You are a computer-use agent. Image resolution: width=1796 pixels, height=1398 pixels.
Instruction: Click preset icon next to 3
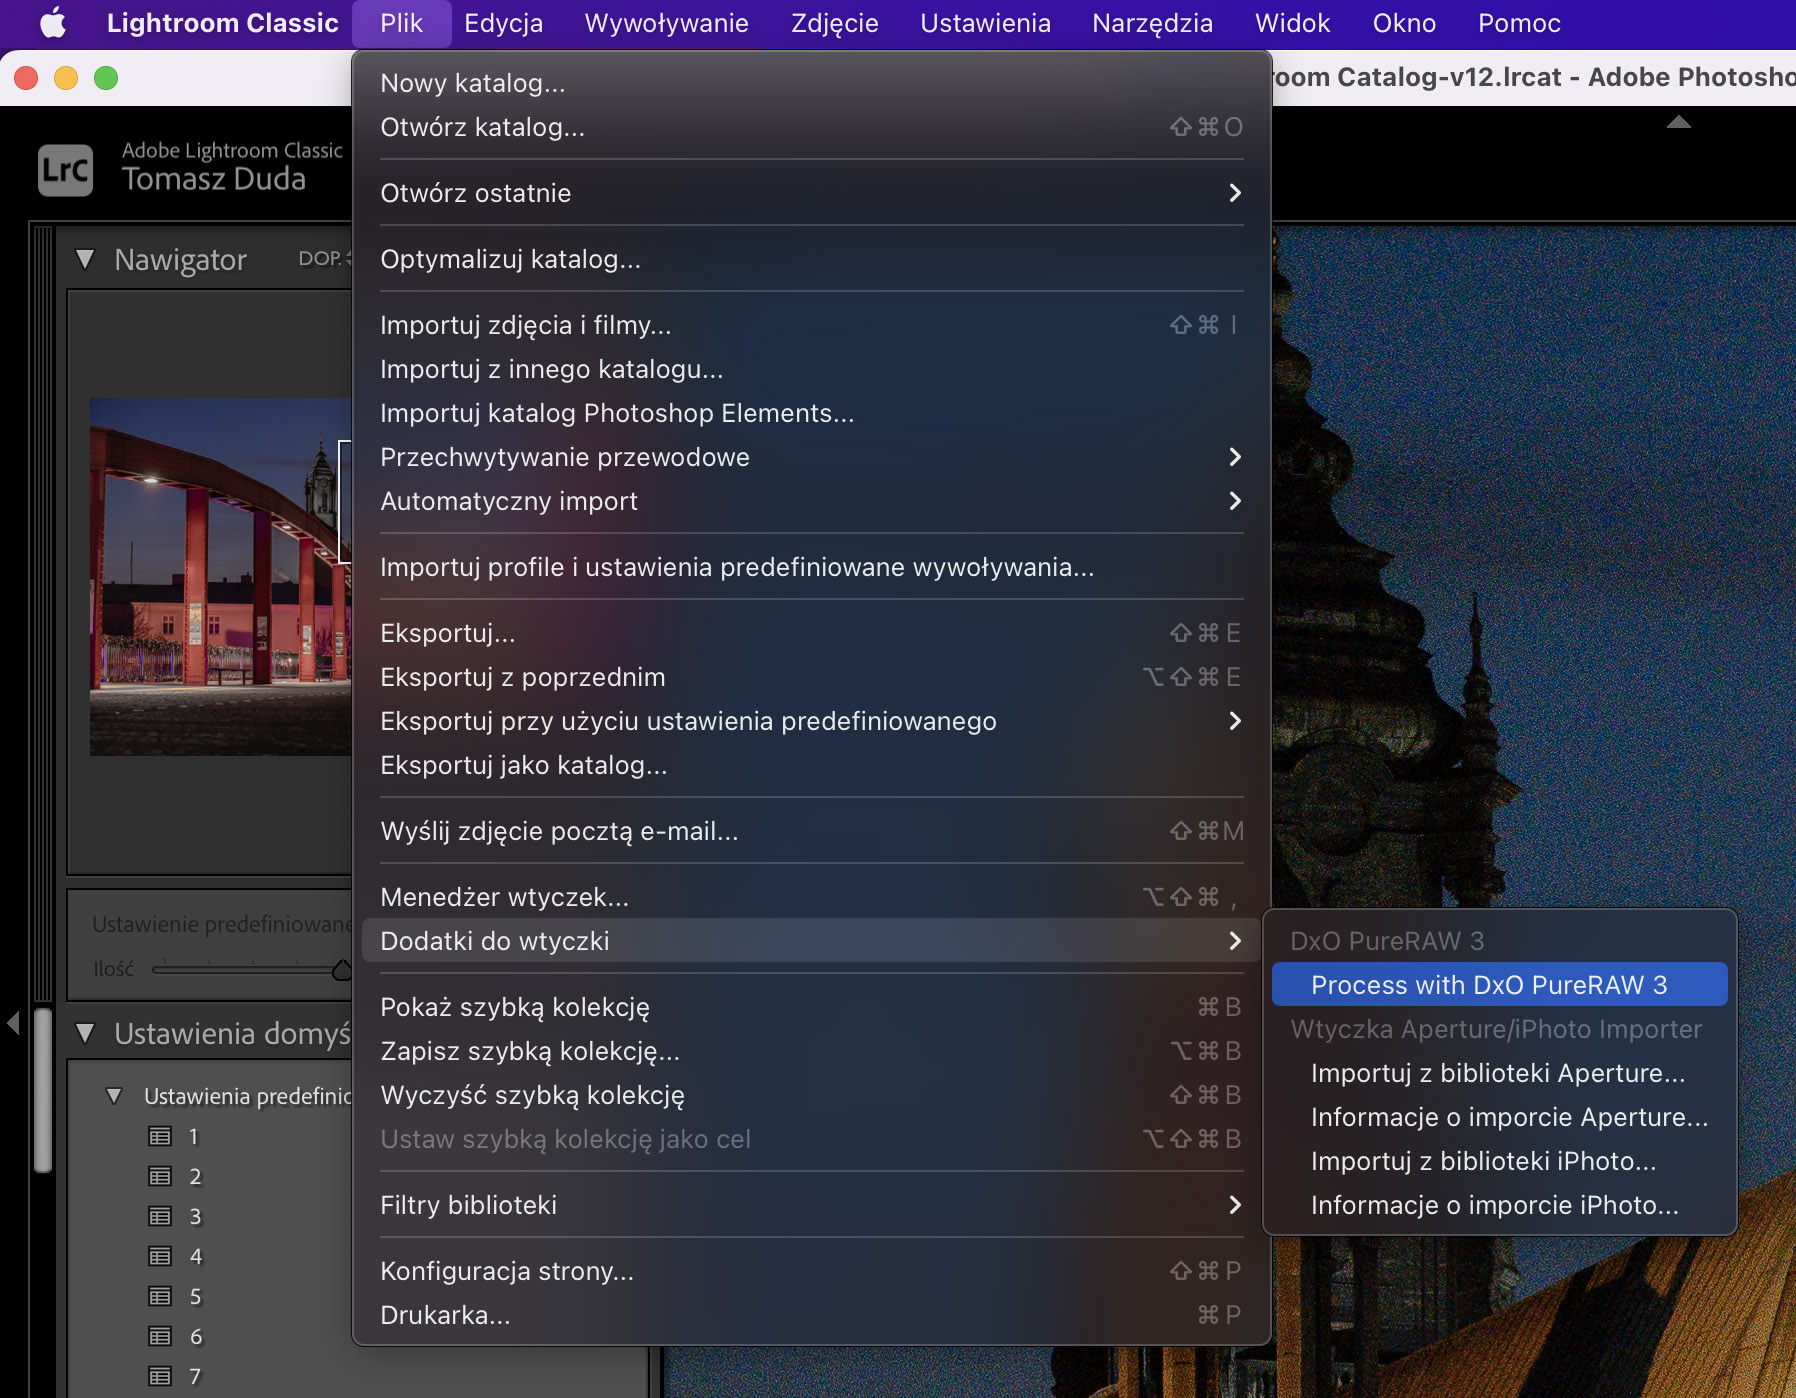click(x=160, y=1217)
